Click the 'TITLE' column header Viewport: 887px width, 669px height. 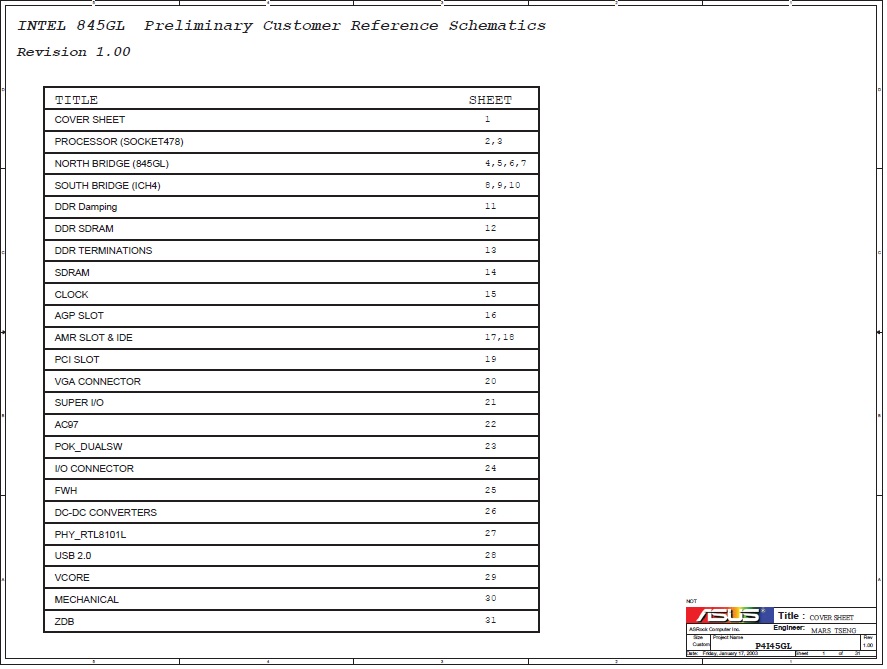point(76,100)
